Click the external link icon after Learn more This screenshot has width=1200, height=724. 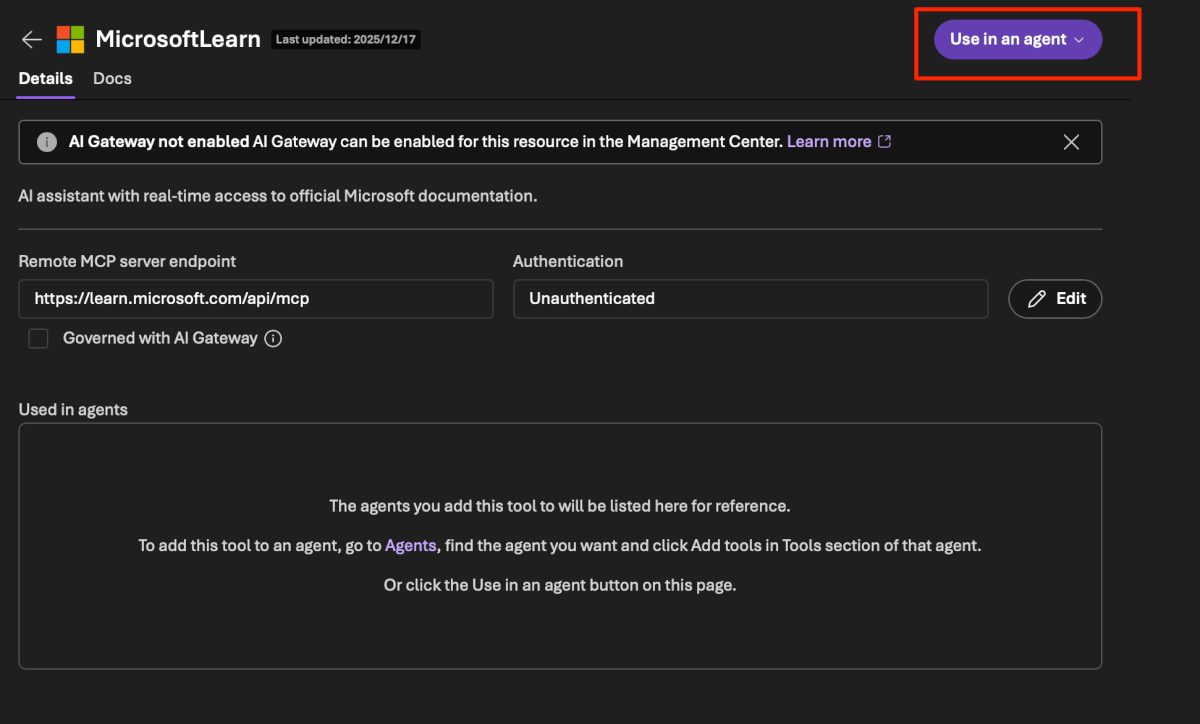pos(884,142)
